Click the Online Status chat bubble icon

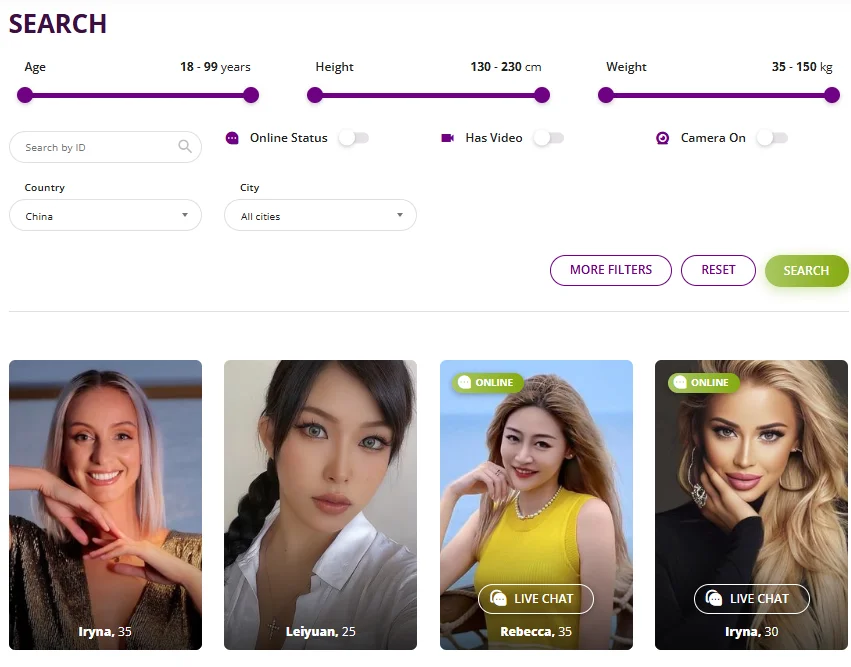point(232,138)
